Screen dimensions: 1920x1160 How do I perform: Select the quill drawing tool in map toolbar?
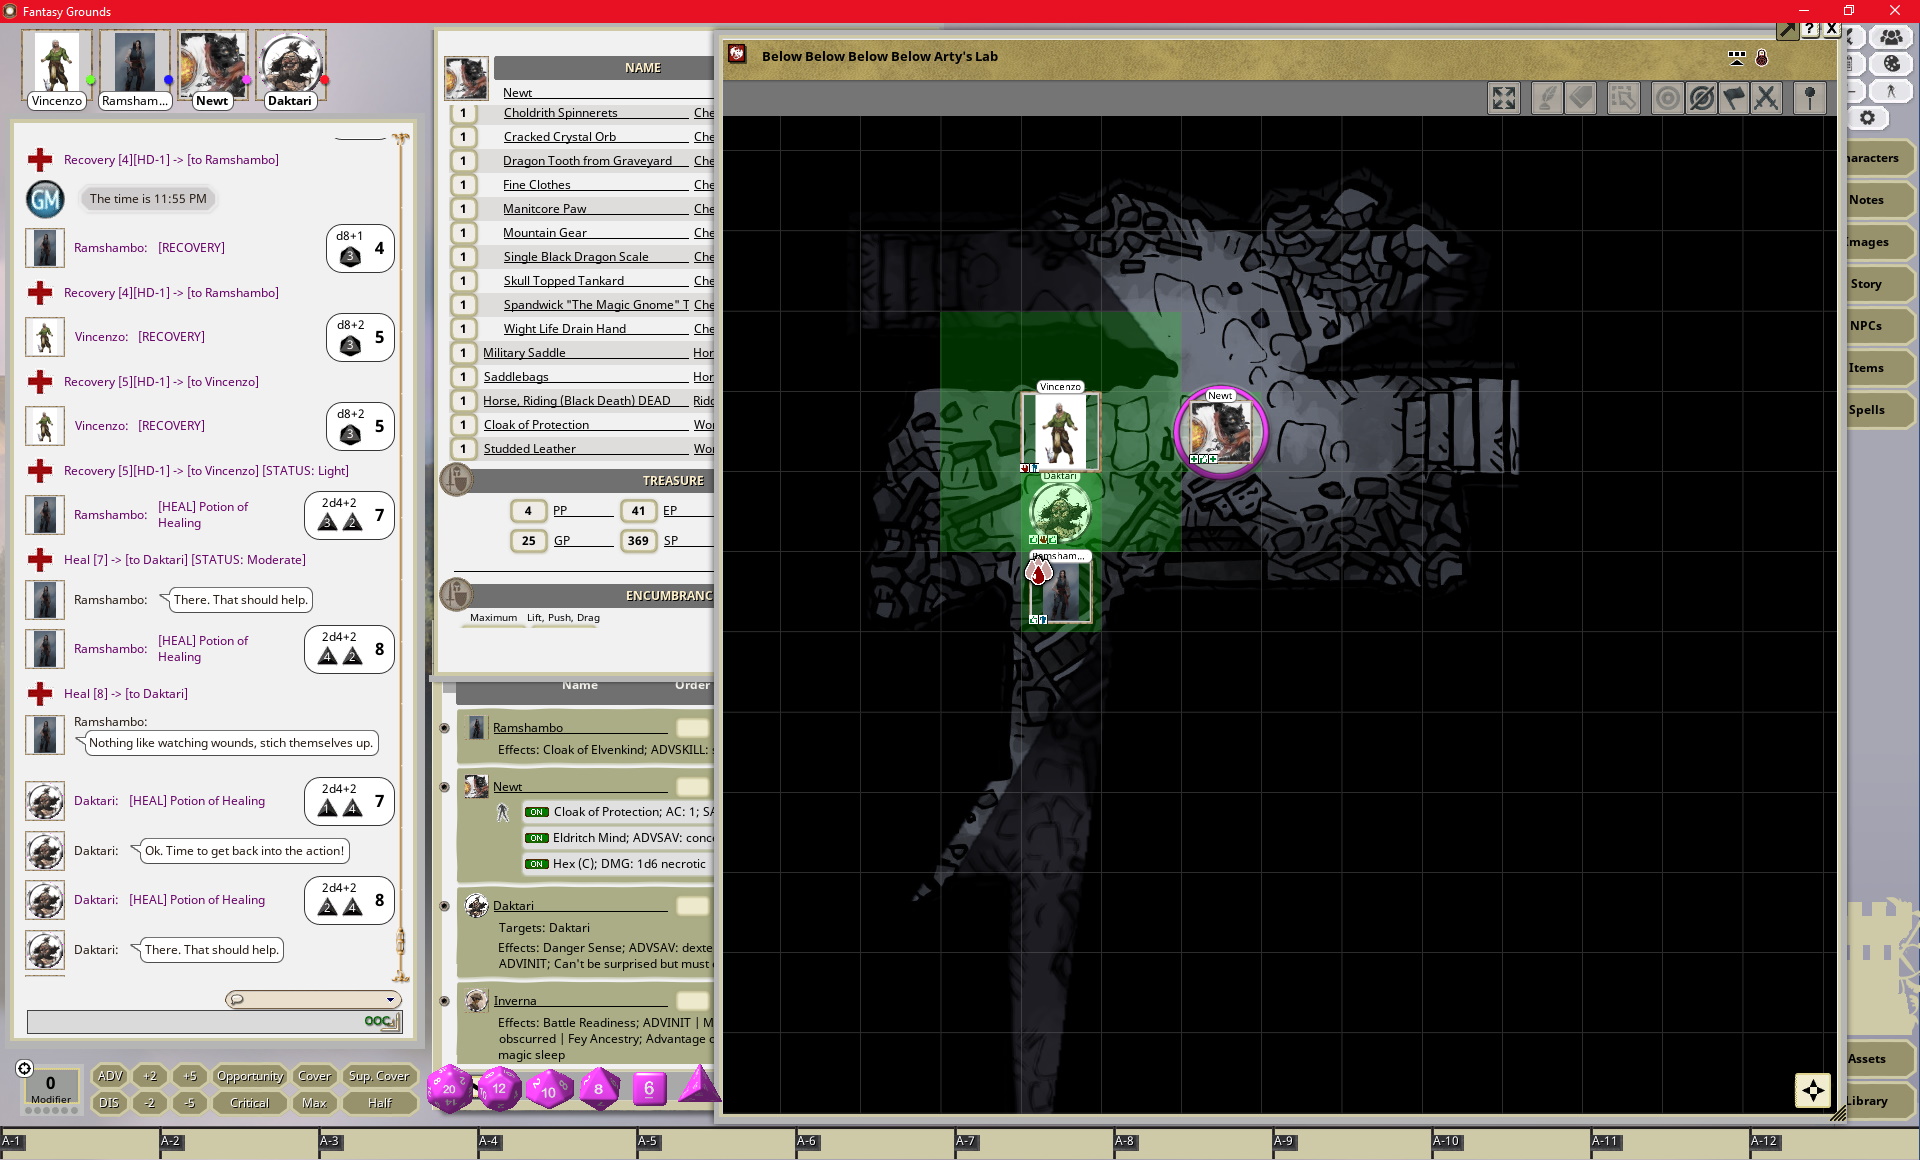[x=1547, y=98]
